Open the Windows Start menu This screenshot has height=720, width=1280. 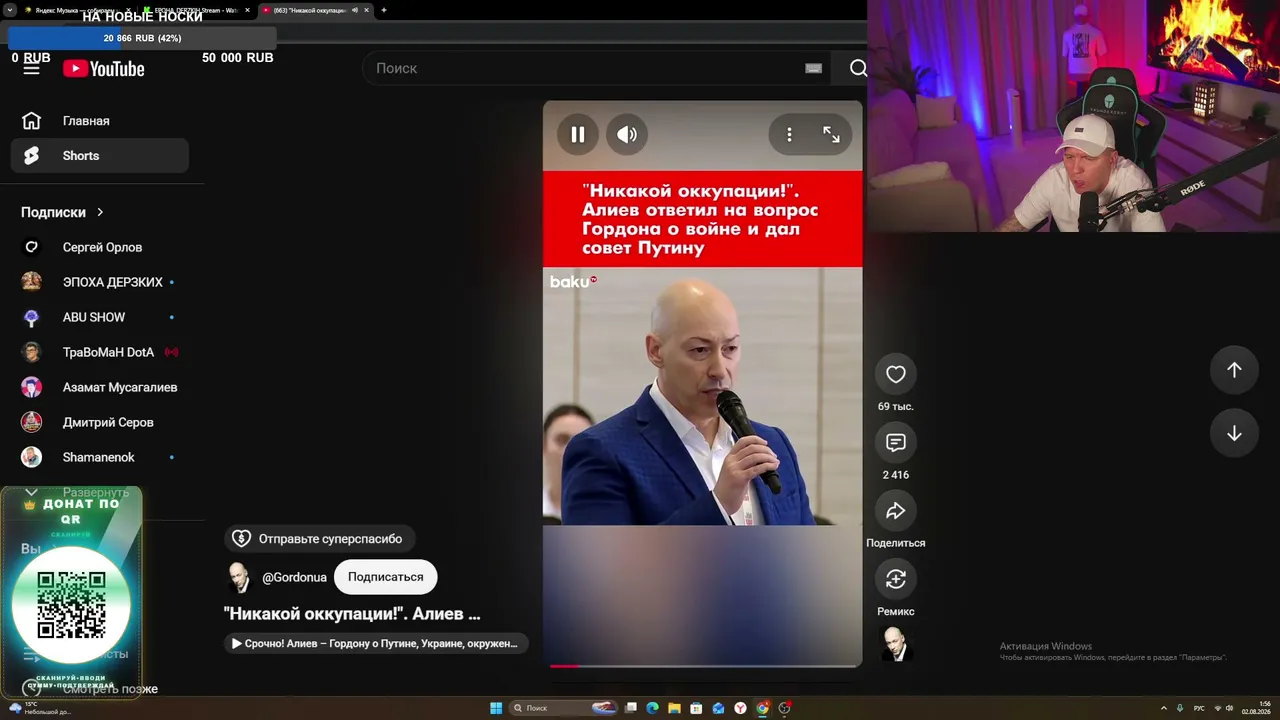point(496,708)
